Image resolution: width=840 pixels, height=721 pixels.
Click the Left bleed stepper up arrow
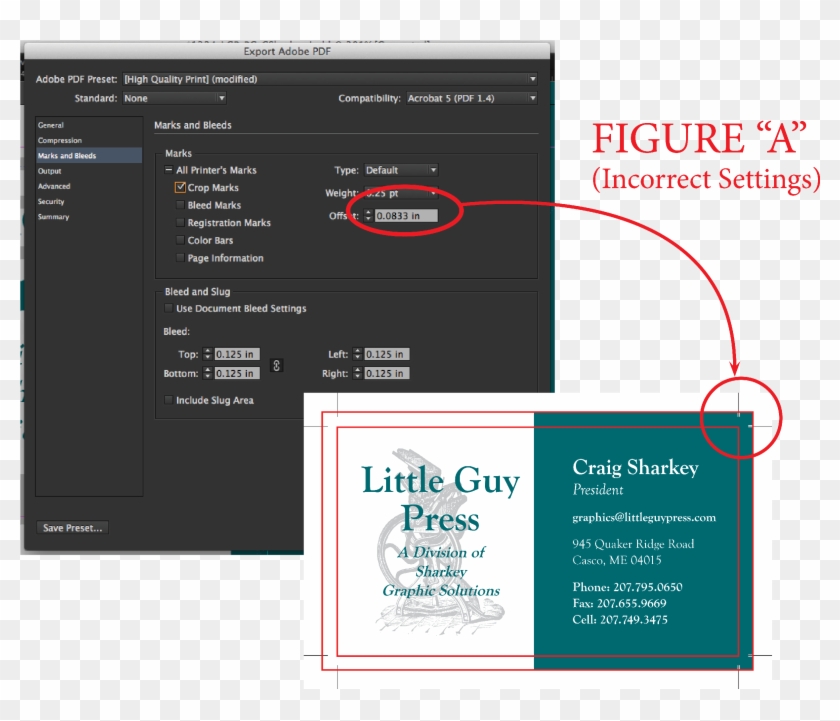tap(355, 350)
